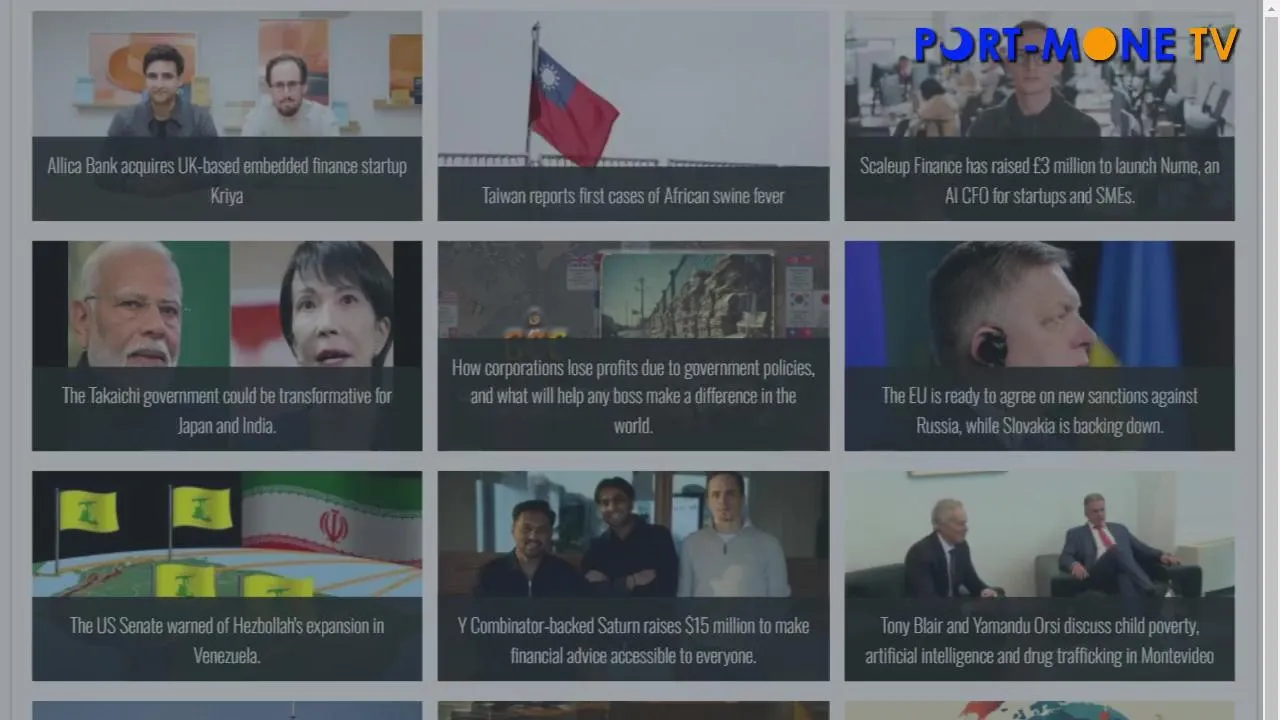Screen dimensions: 1280x720
Task: Open the Allica Bank acquires Kriya headline
Action: (x=227, y=180)
